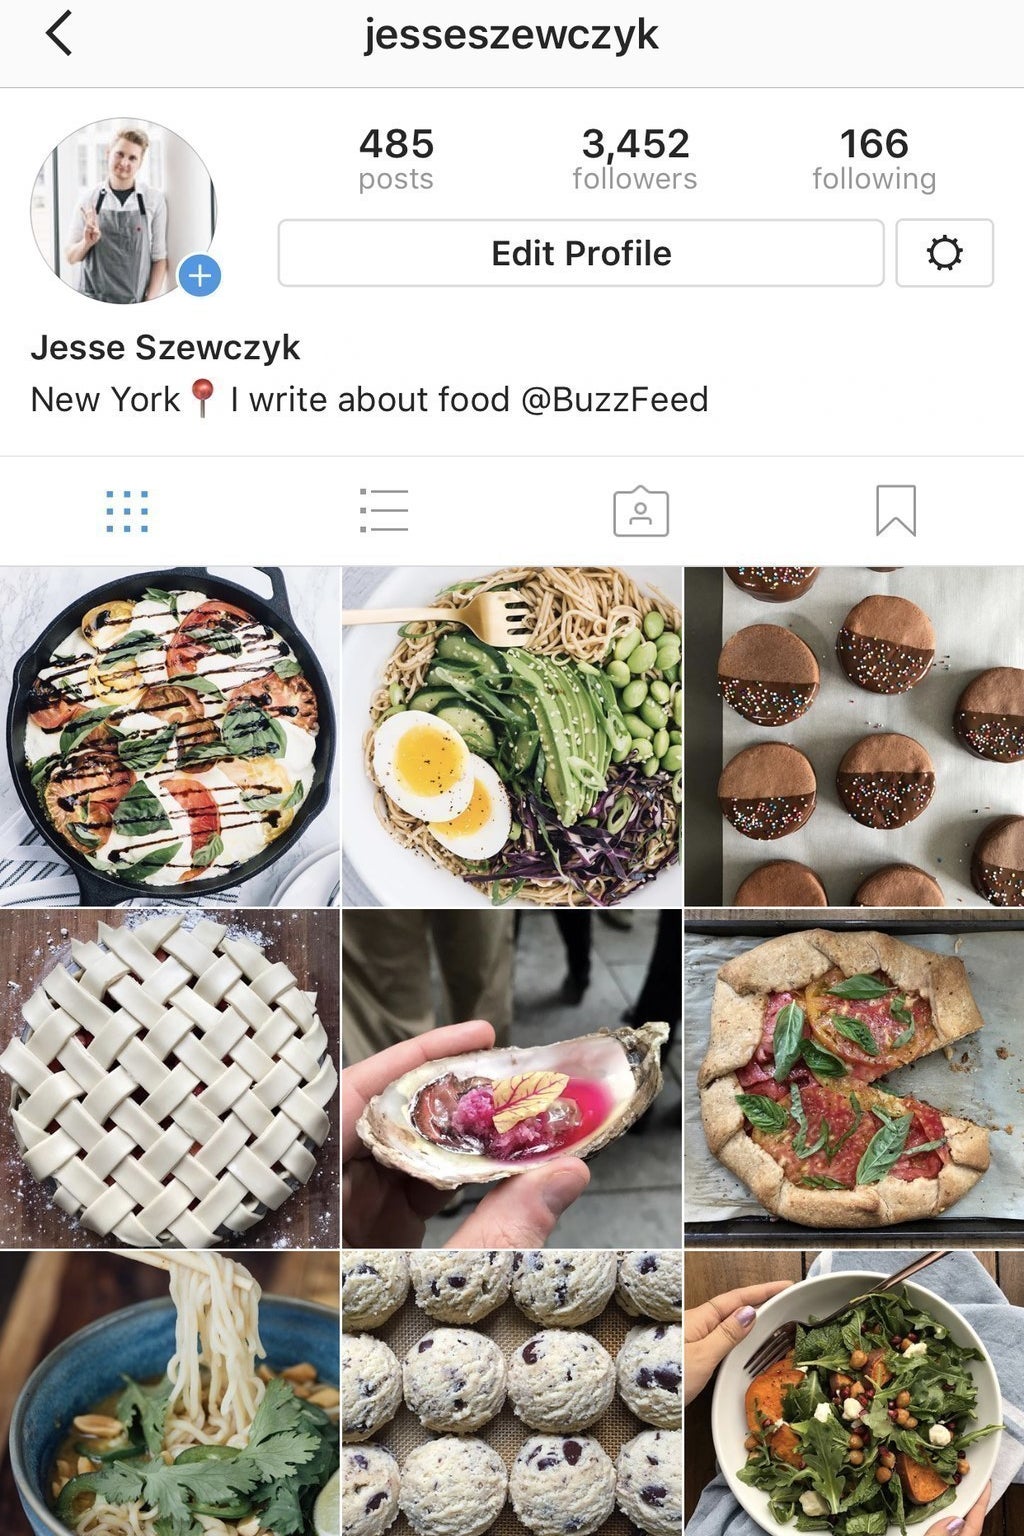This screenshot has height=1536, width=1024.
Task: Tap the circular profile picture
Action: tap(124, 211)
